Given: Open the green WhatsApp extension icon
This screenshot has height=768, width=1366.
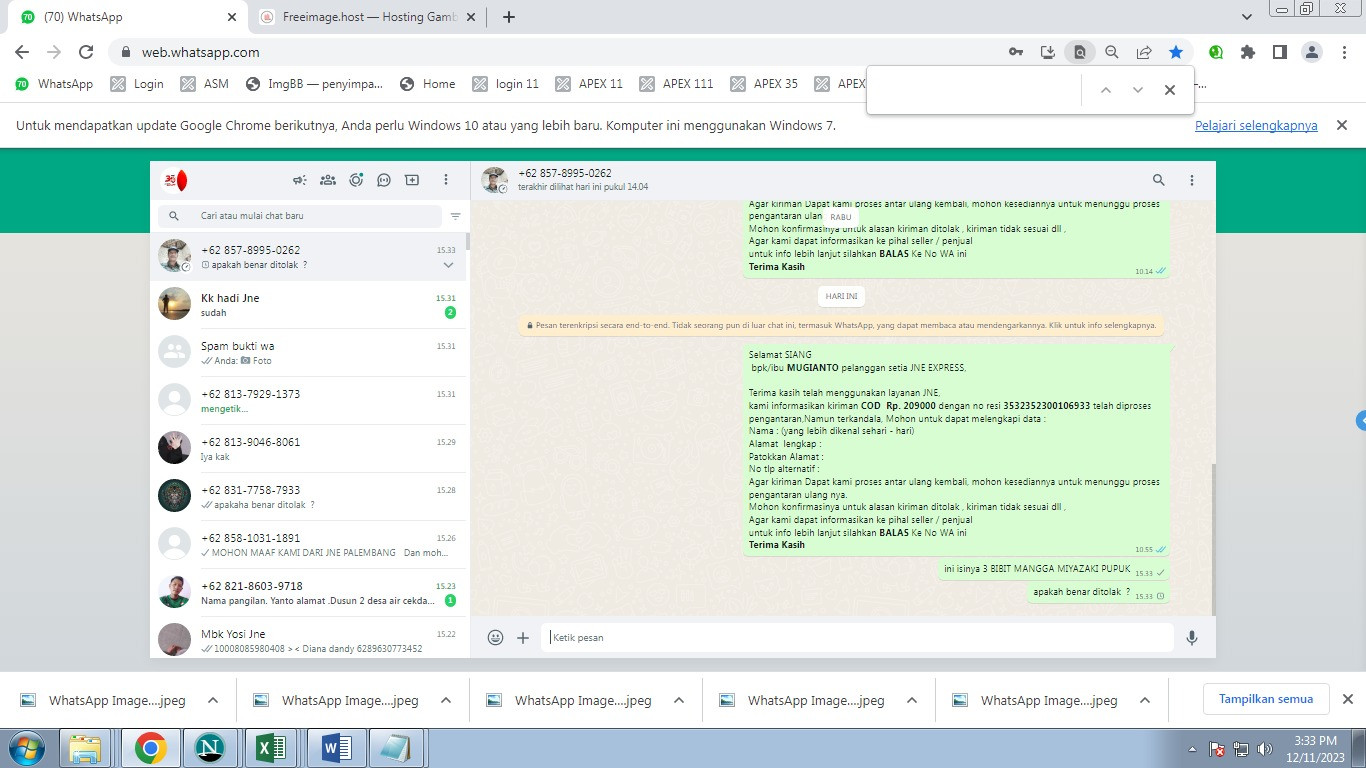Looking at the screenshot, I should coord(1216,52).
